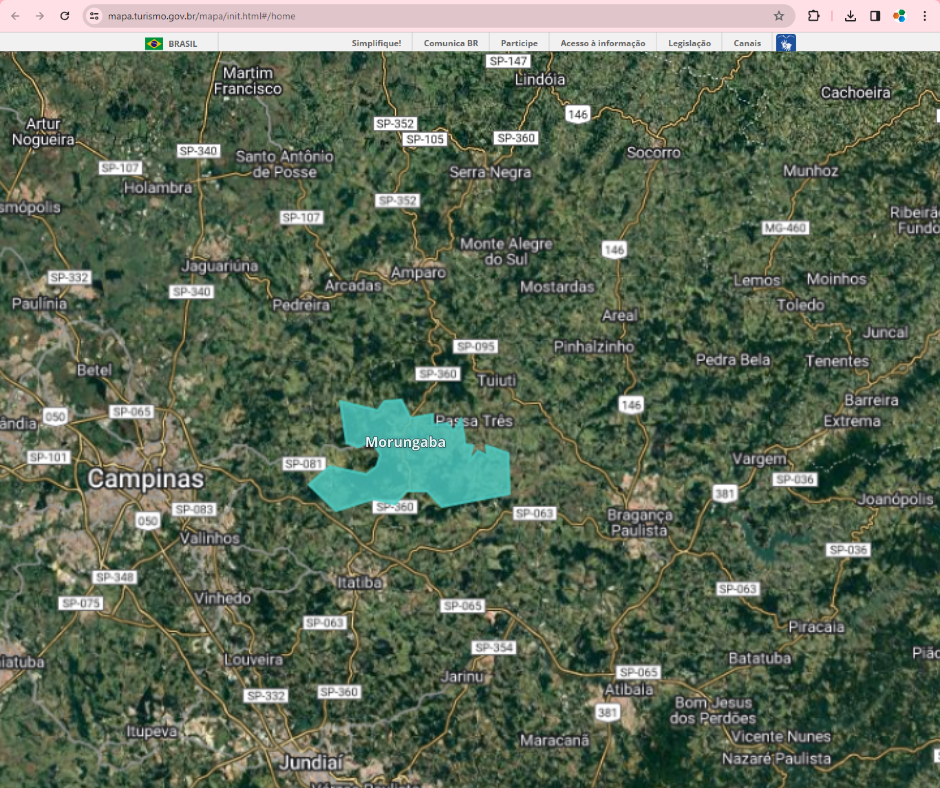940x788 pixels.
Task: Open Comunica BR link
Action: click(x=450, y=43)
